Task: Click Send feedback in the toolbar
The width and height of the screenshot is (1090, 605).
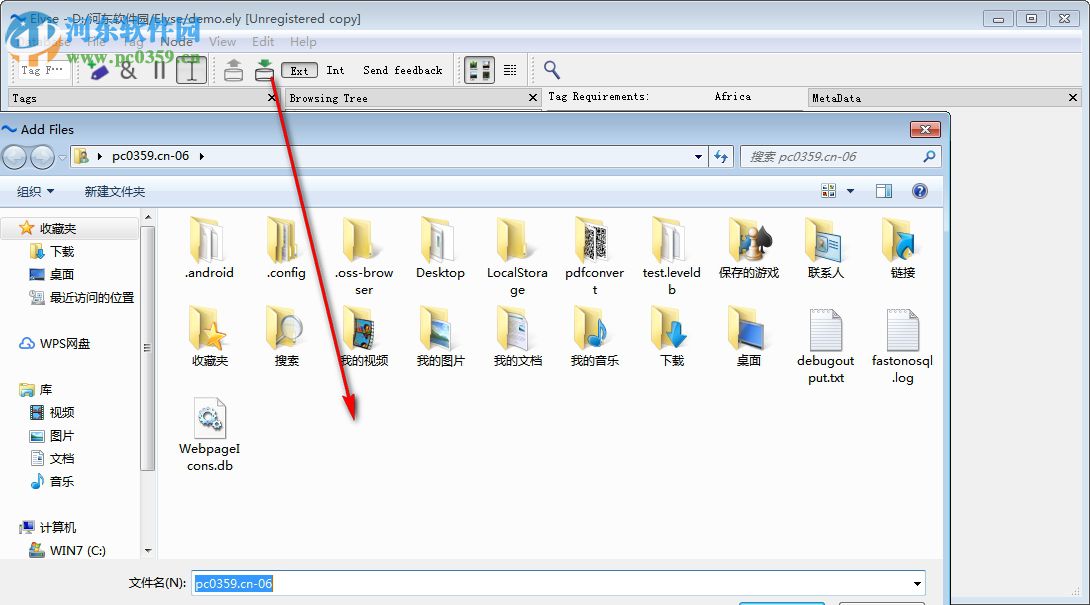Action: click(x=402, y=70)
